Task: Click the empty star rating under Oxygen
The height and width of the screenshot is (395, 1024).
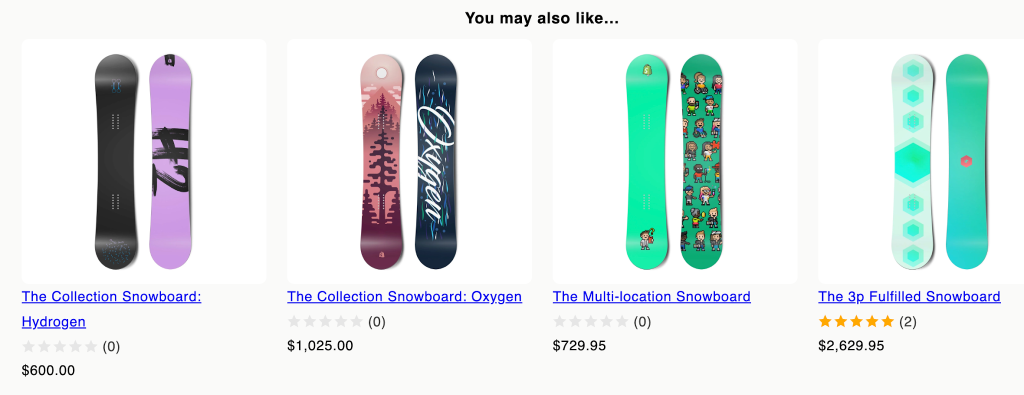Action: [x=325, y=322]
